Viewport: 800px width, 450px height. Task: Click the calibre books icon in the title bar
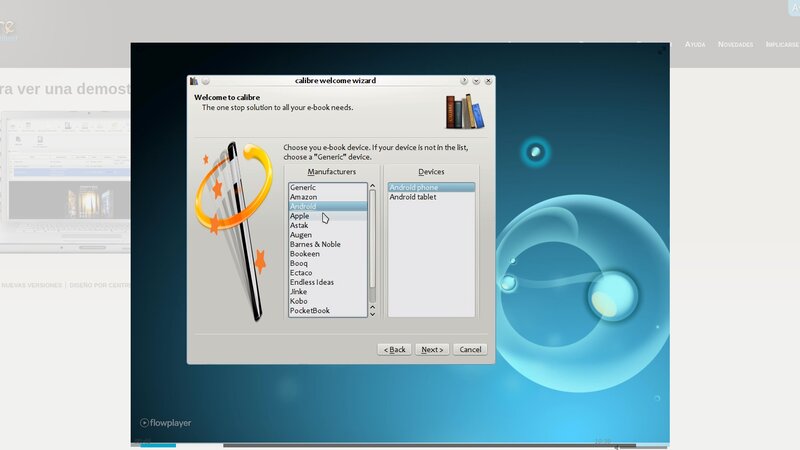194,81
